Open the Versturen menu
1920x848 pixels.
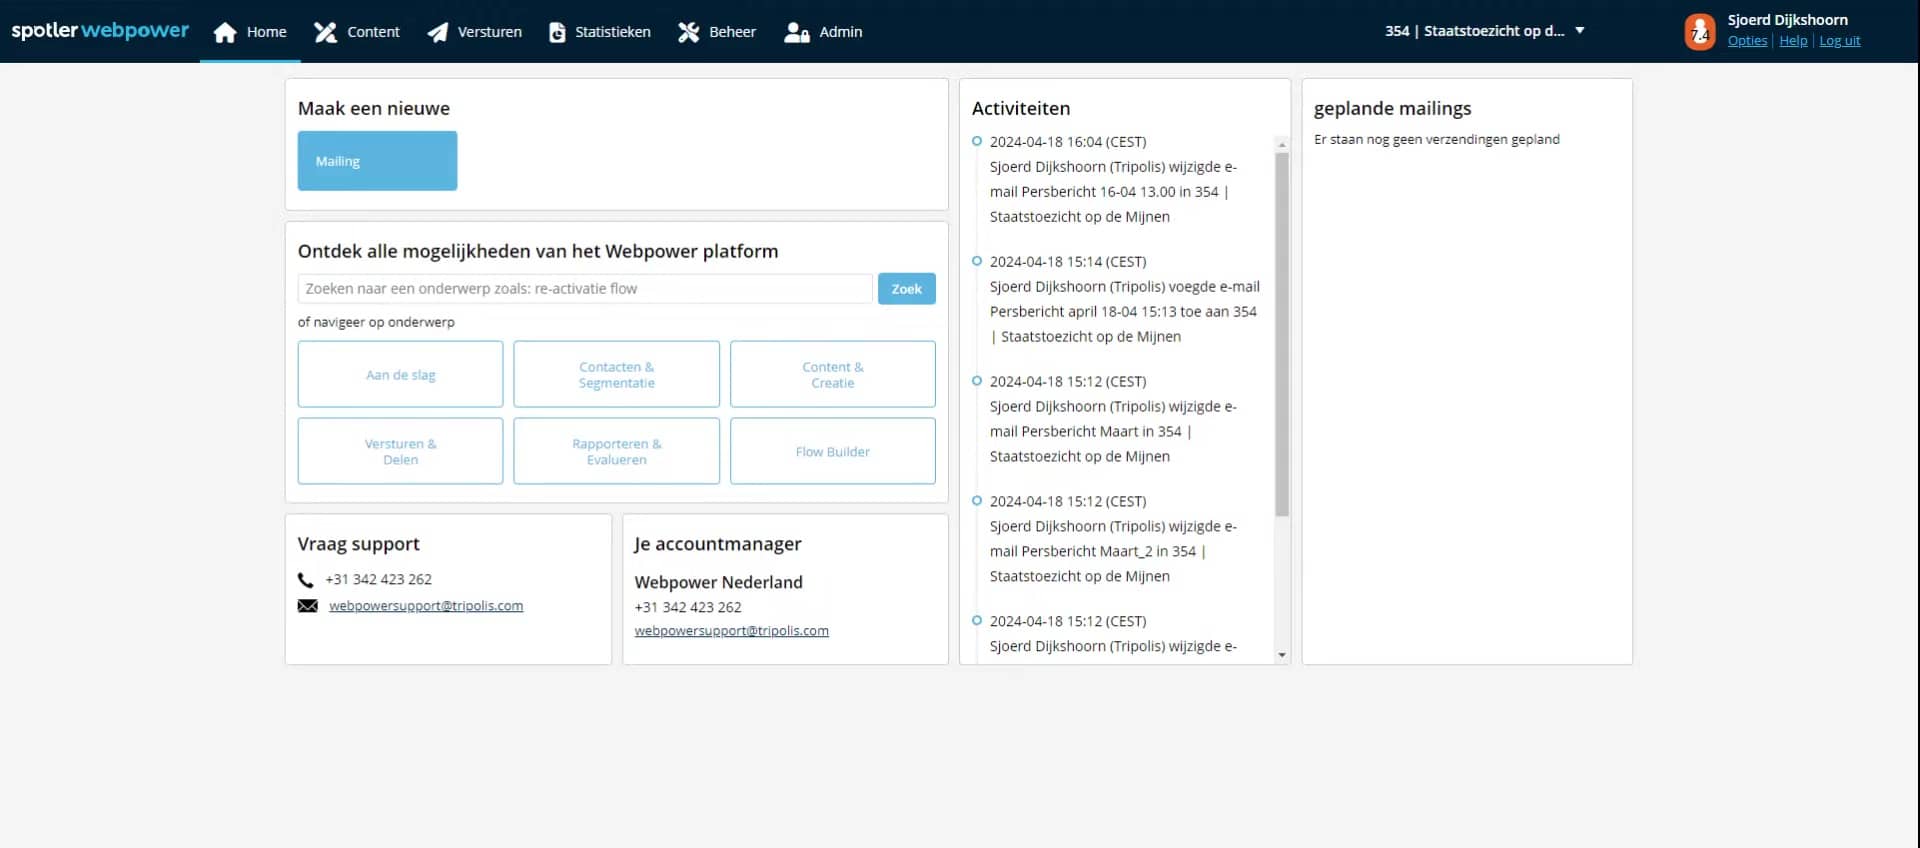point(489,32)
